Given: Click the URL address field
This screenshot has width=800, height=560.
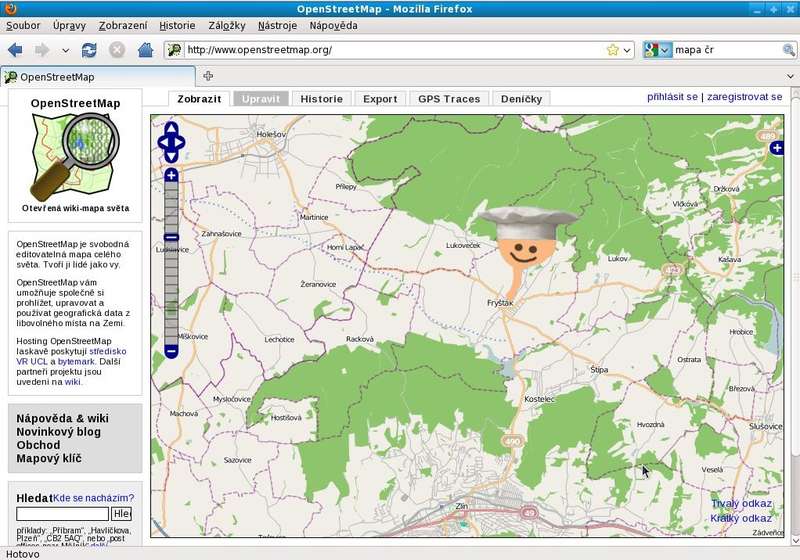Looking at the screenshot, I should pos(394,50).
